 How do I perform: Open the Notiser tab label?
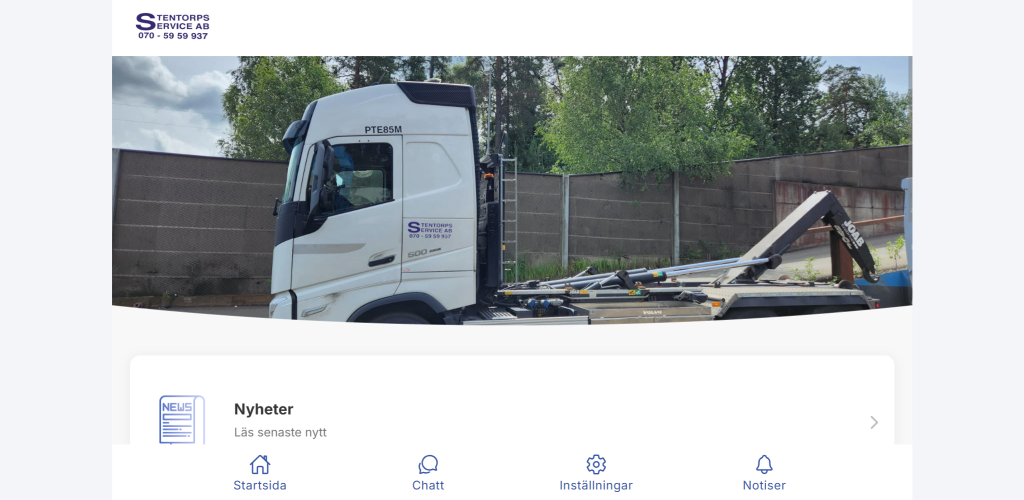click(x=764, y=486)
